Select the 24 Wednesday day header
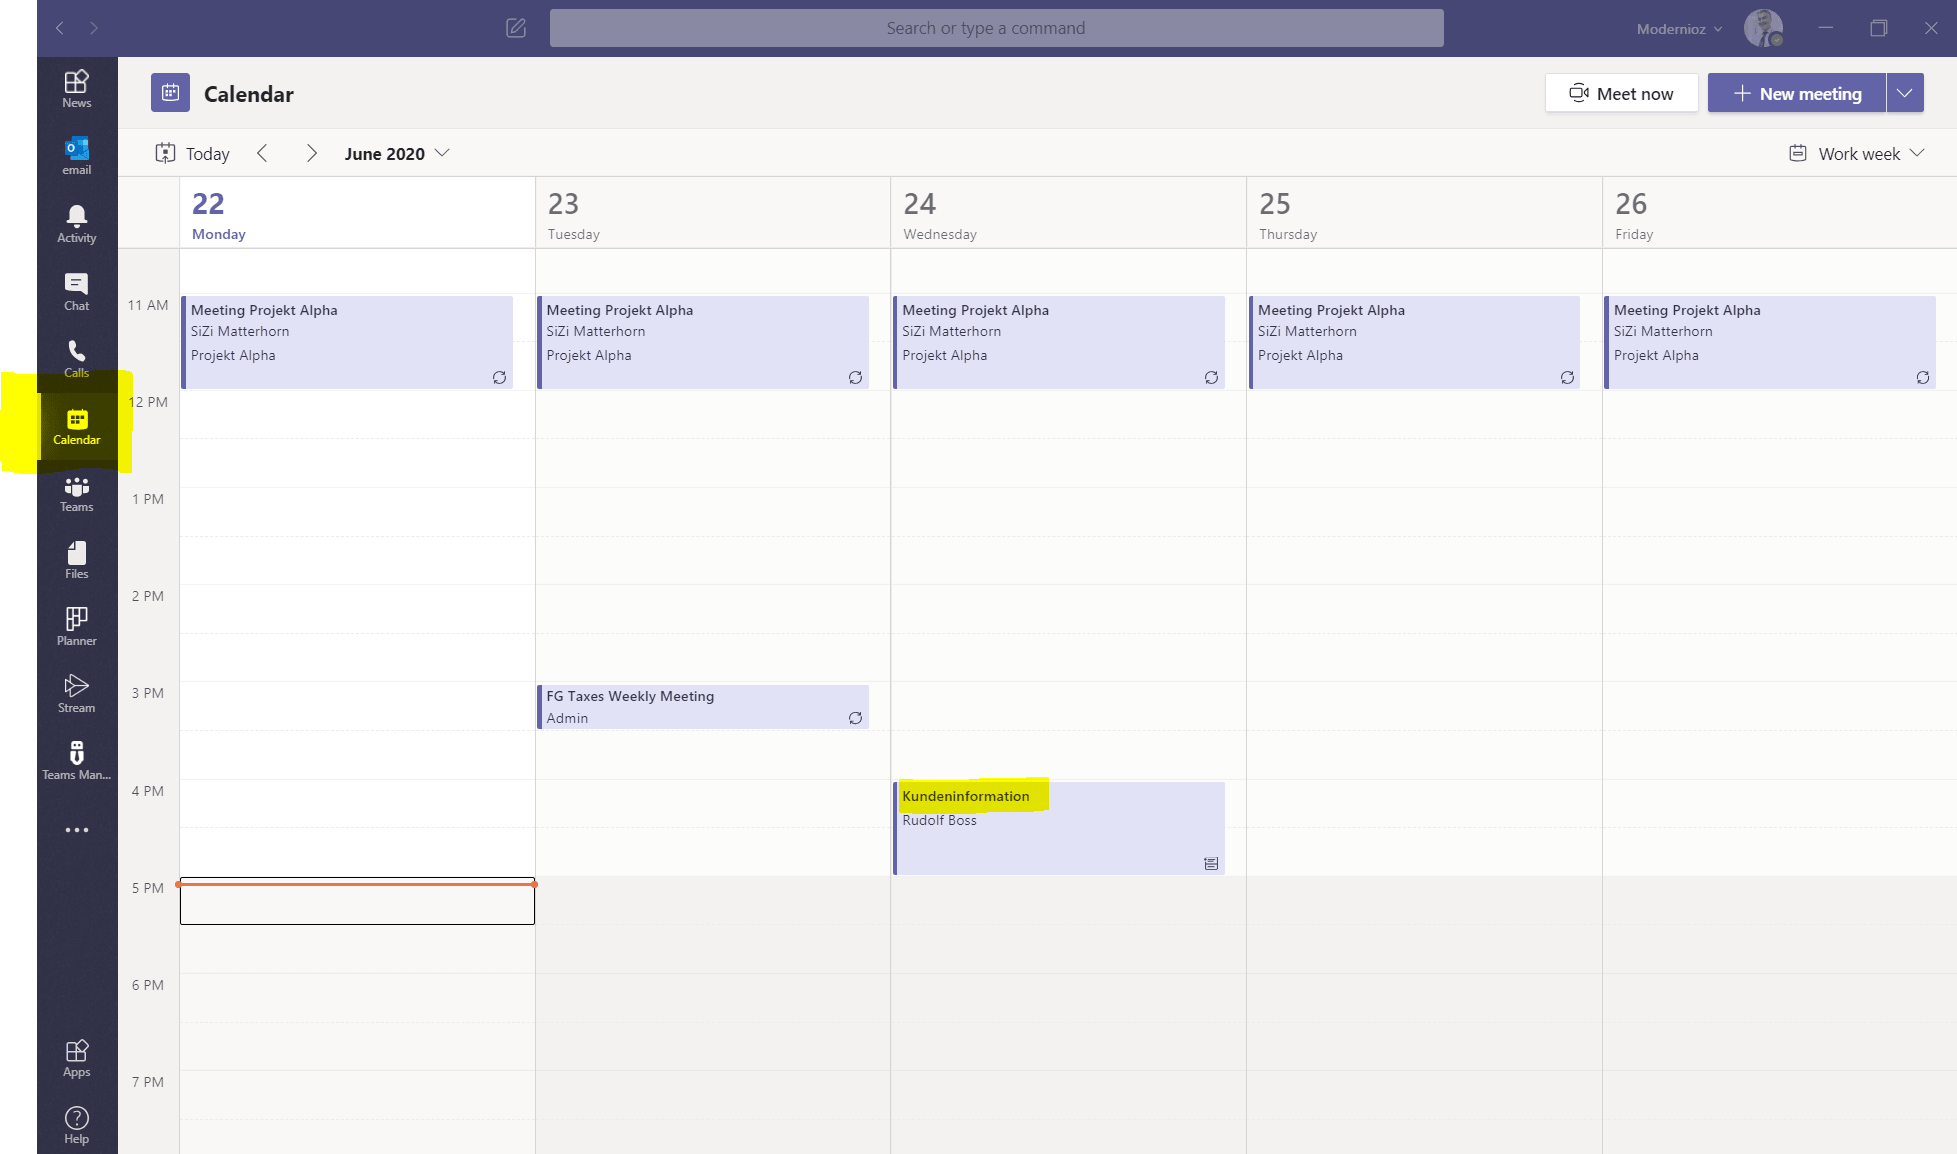Image resolution: width=1957 pixels, height=1154 pixels. (1069, 214)
